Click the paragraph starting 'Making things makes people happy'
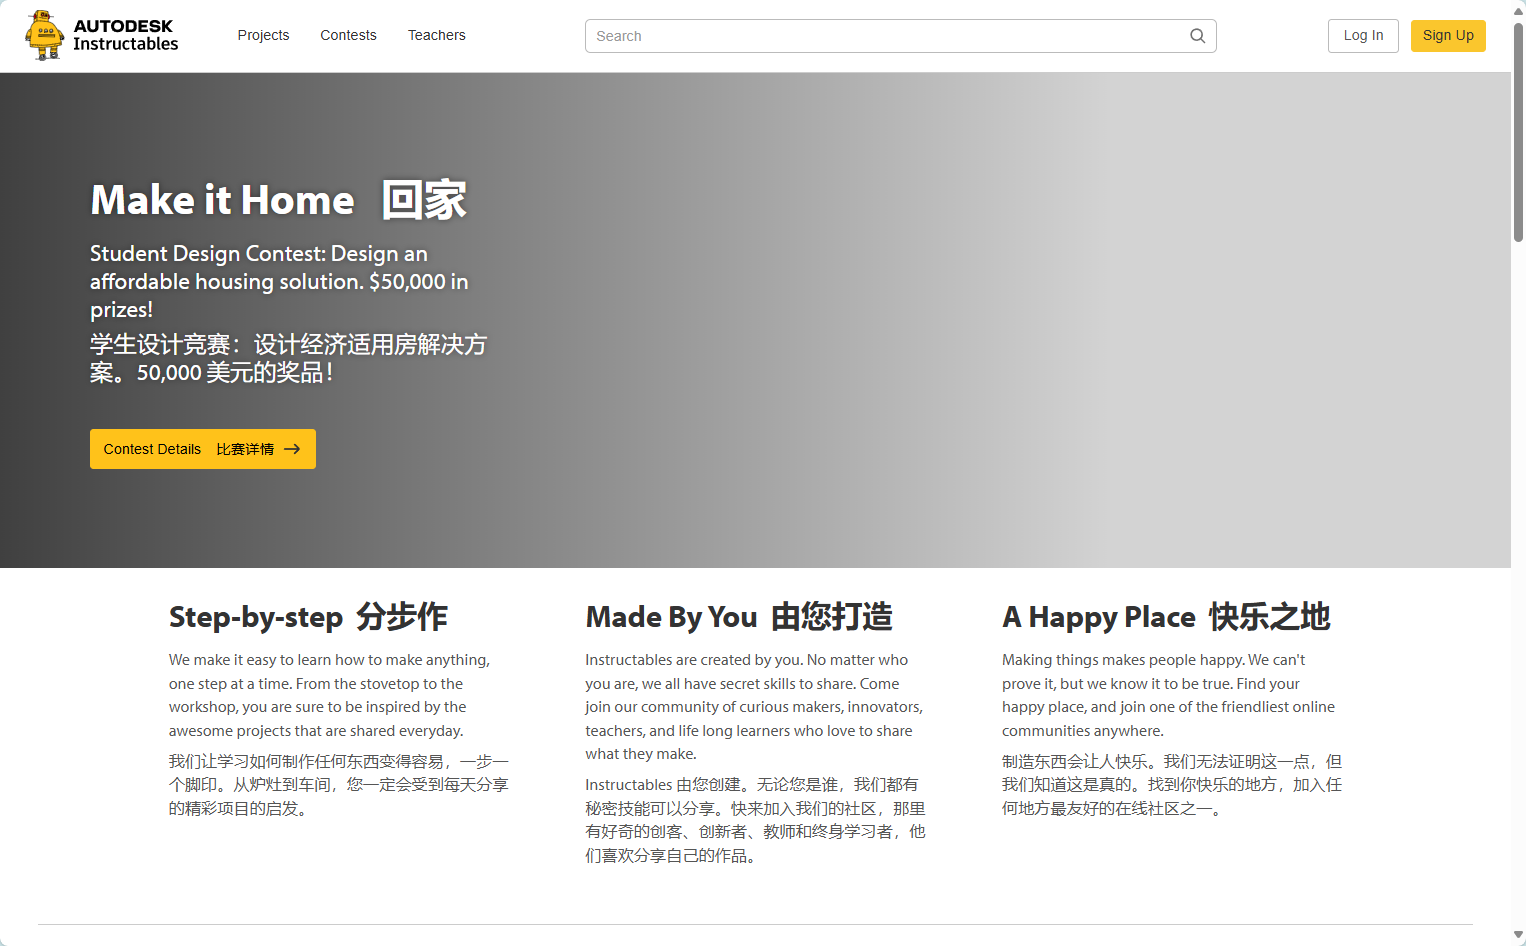 1168,695
